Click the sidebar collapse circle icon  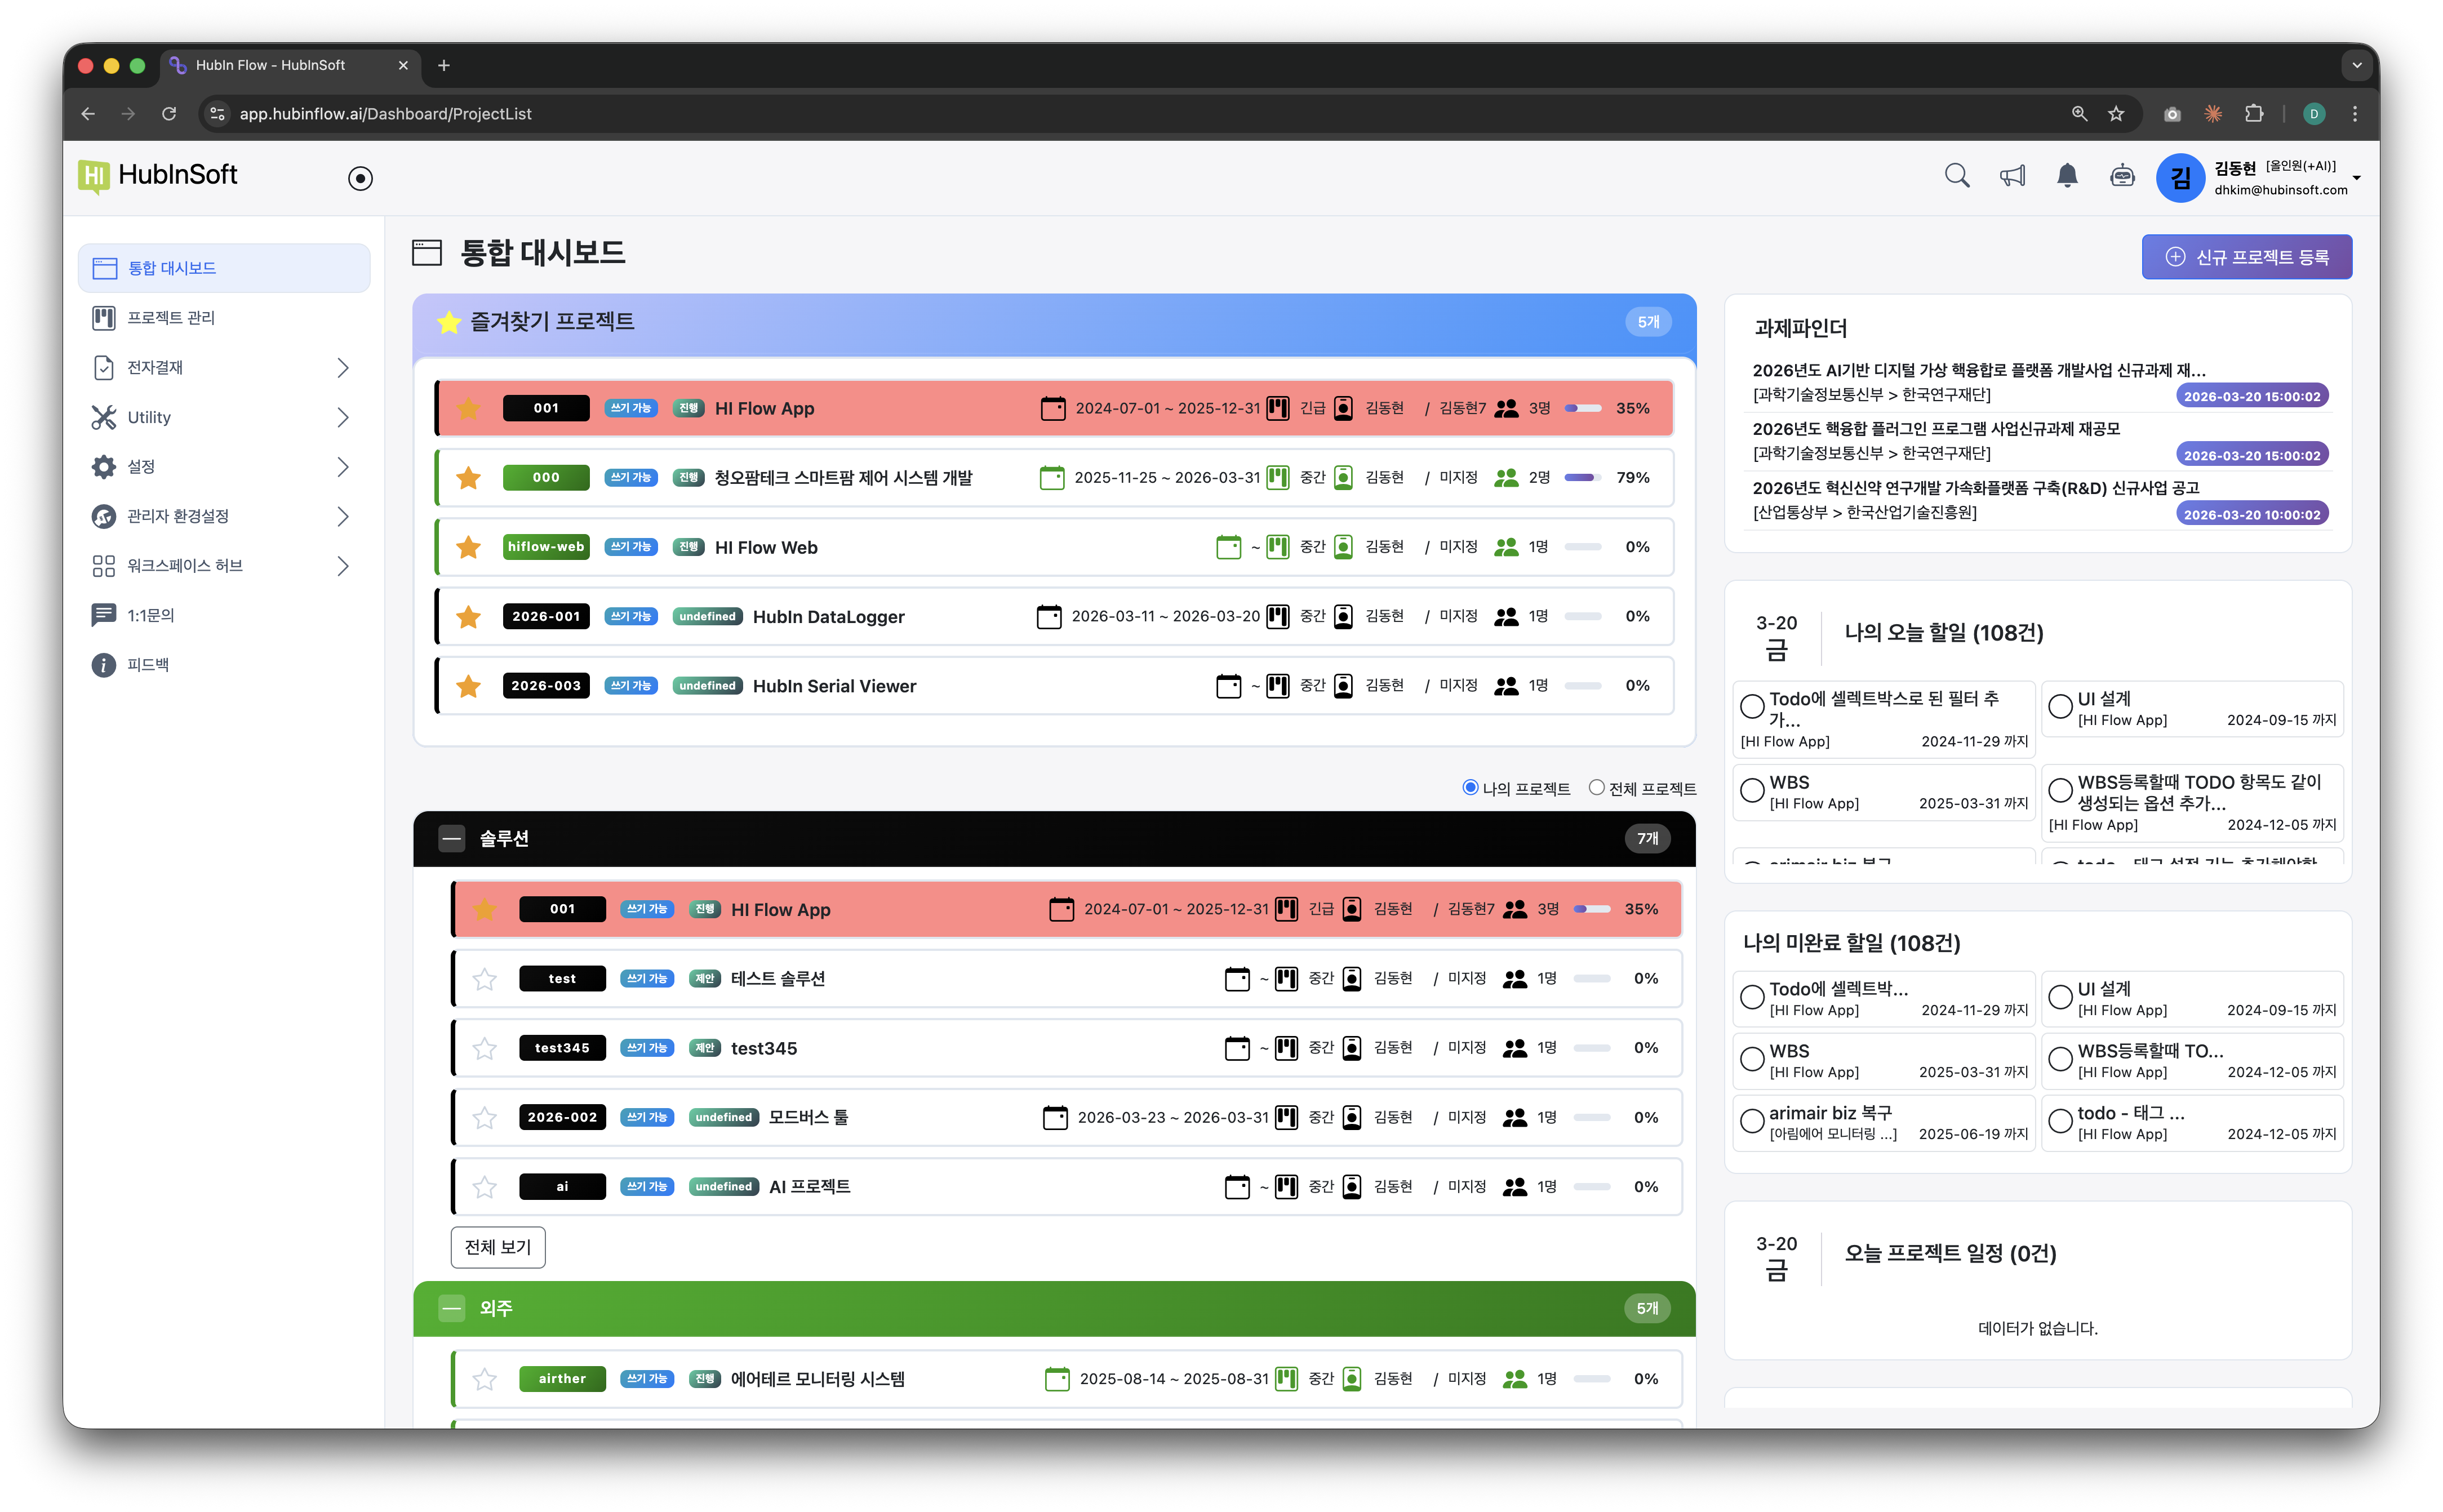(360, 178)
